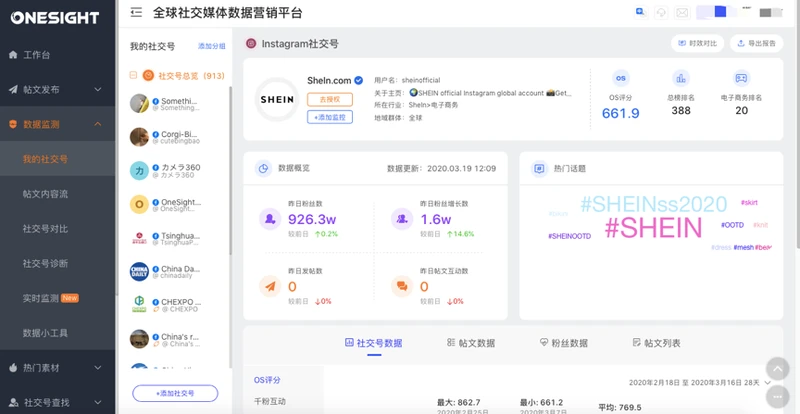Click the 昨日粉丝数 user icon
800x414 pixels.
click(x=270, y=219)
